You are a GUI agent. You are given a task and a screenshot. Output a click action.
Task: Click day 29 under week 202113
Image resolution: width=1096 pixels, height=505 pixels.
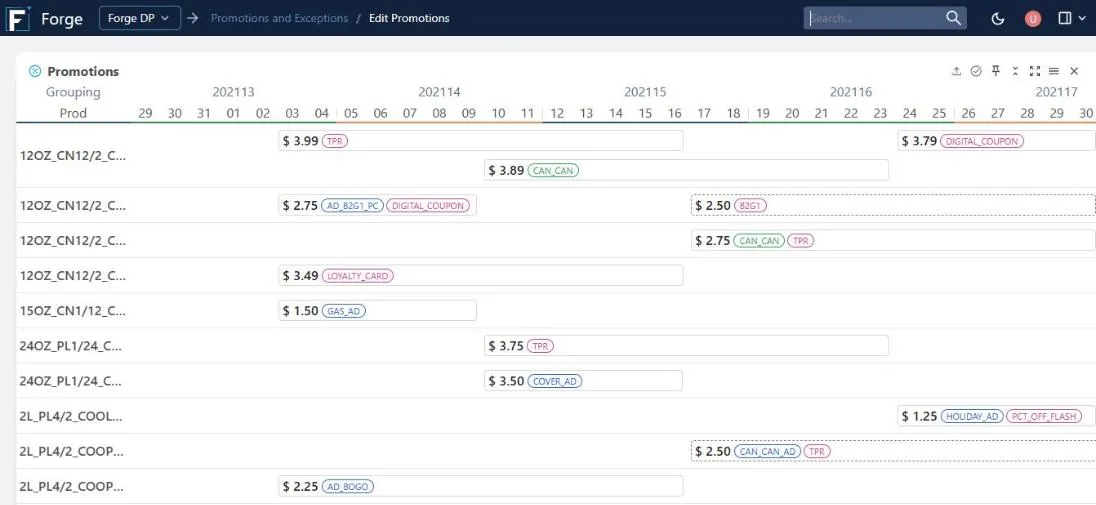pyautogui.click(x=145, y=113)
